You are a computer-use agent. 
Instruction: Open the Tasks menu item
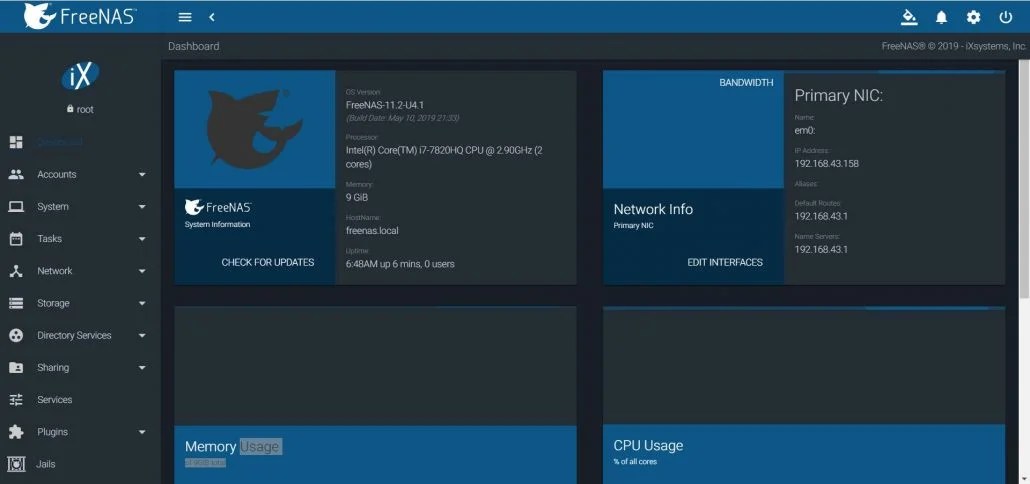(80, 238)
